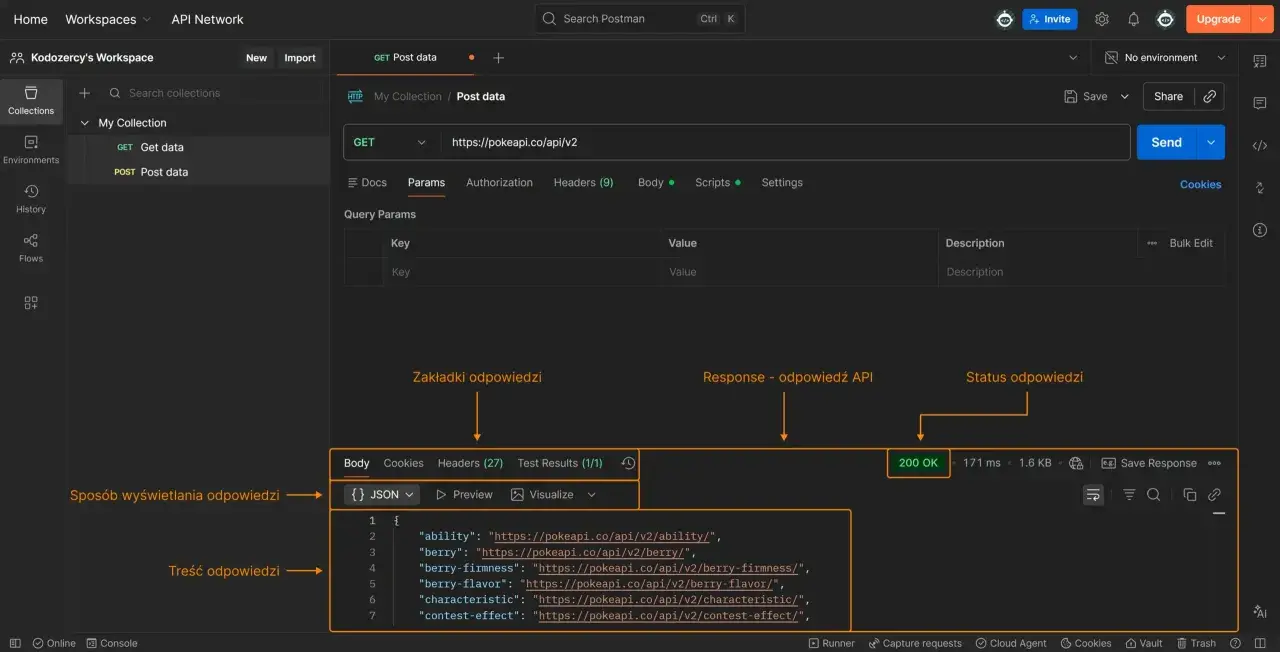Click the response history clock icon
Screen dimensions: 1280x652
[x=628, y=463]
